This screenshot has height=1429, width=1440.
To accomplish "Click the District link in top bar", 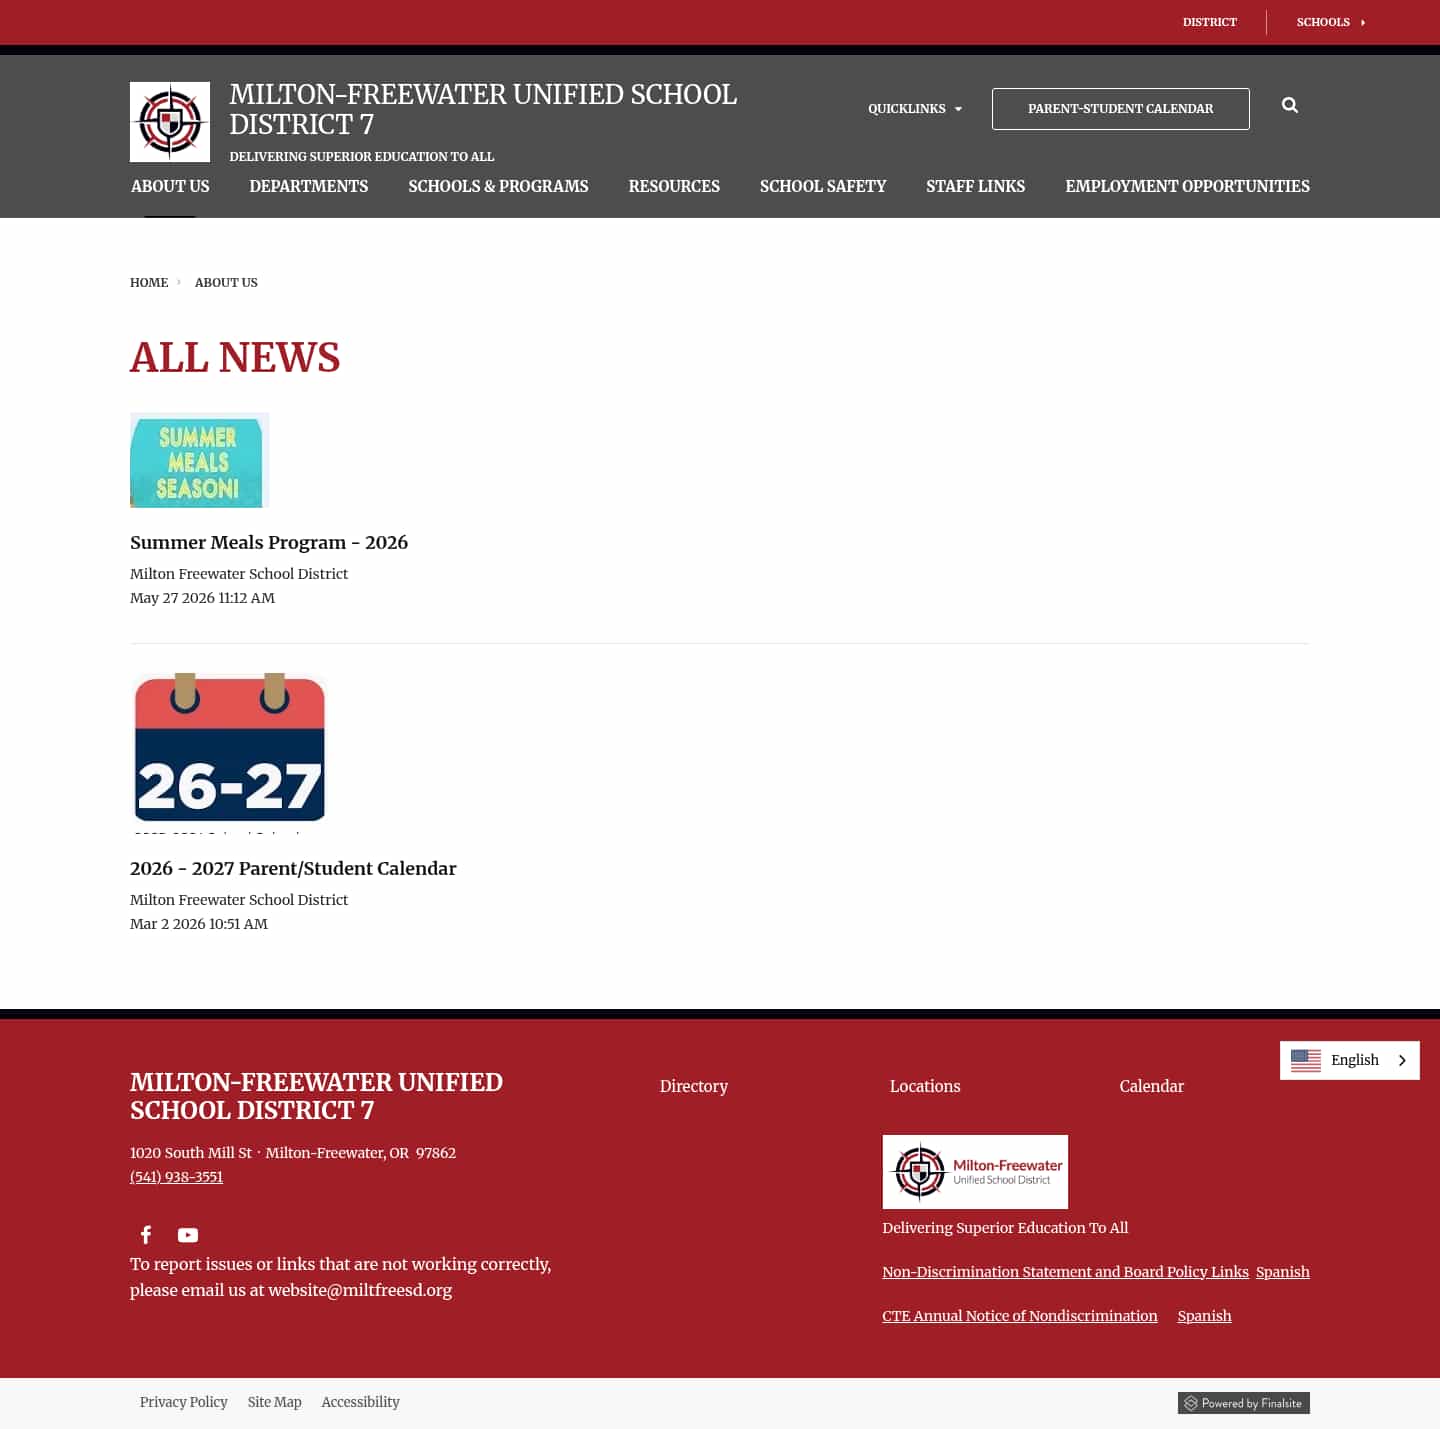I will [x=1210, y=22].
